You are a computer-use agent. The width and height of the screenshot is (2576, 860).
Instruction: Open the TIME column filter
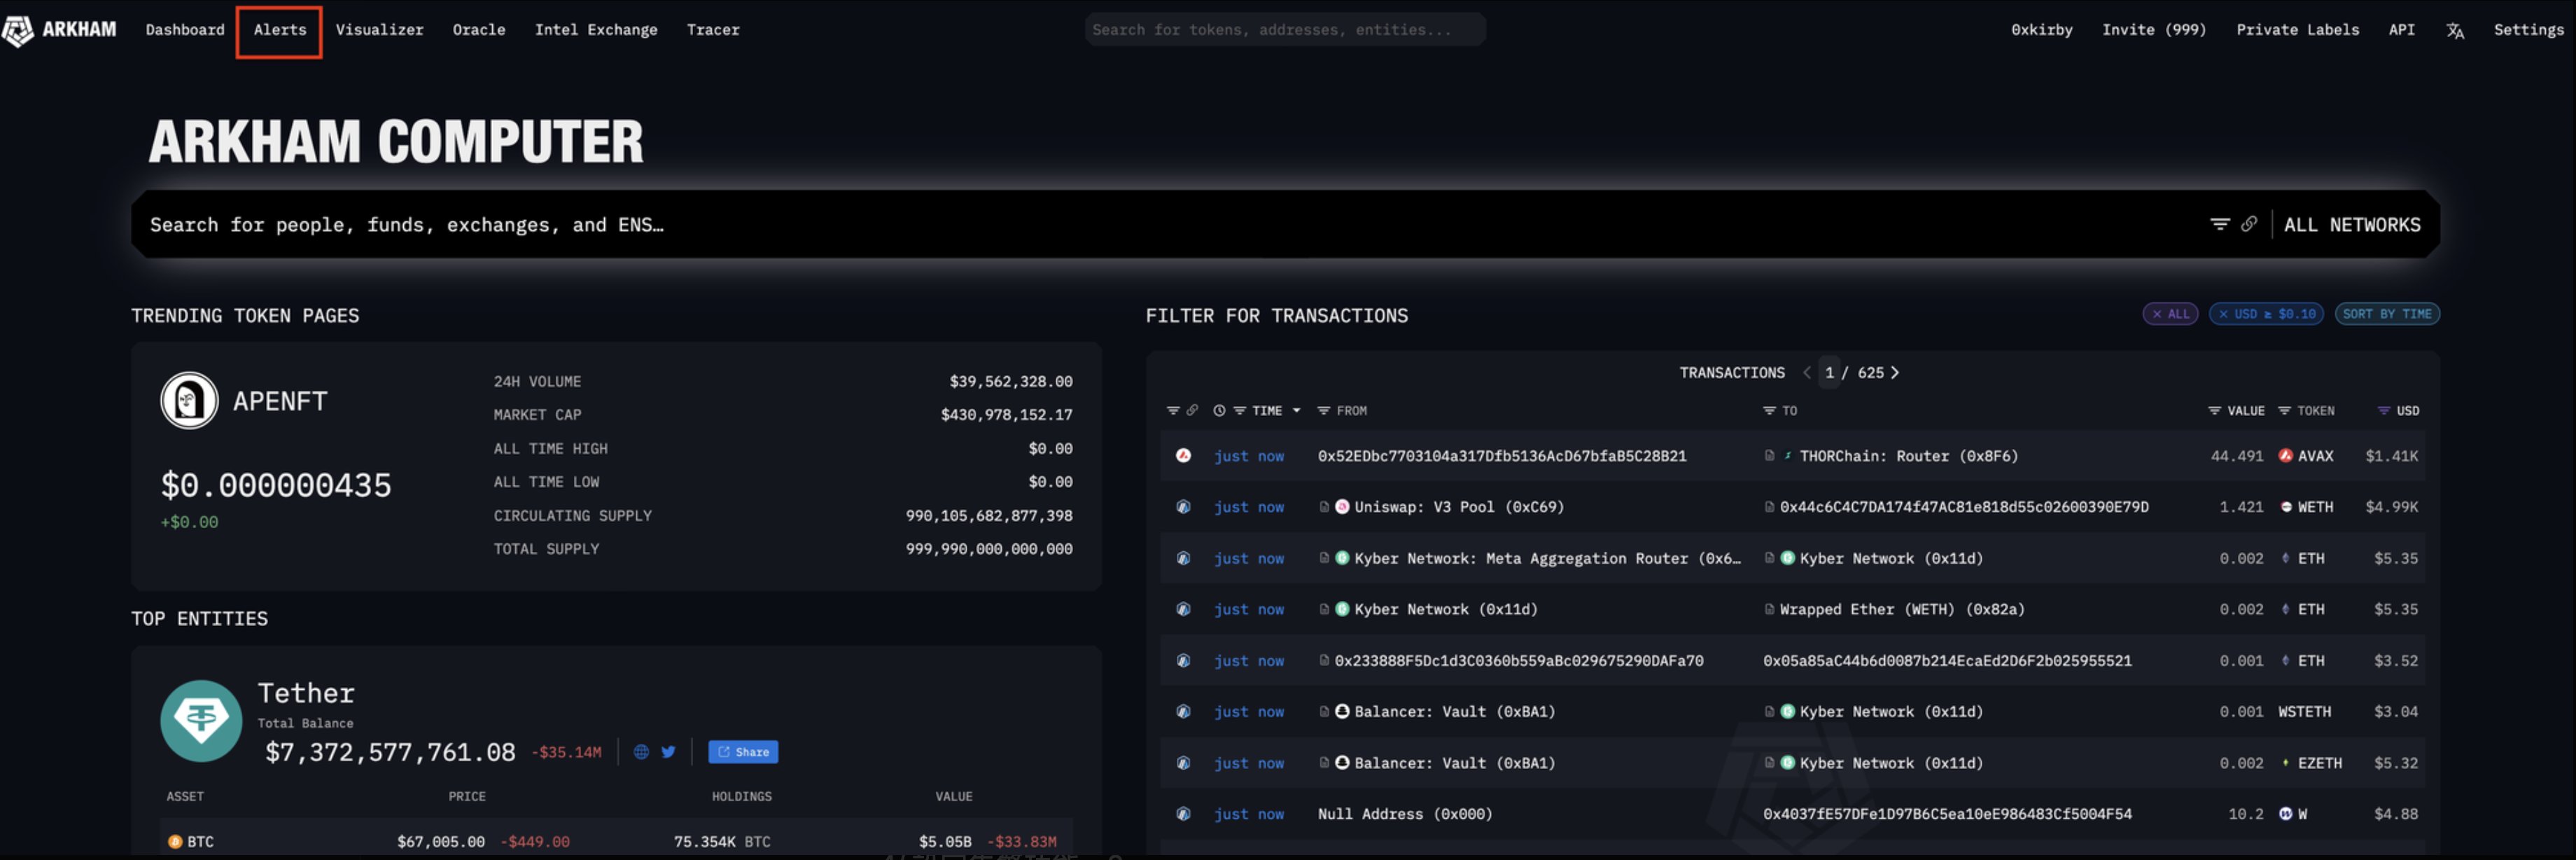click(x=1239, y=411)
